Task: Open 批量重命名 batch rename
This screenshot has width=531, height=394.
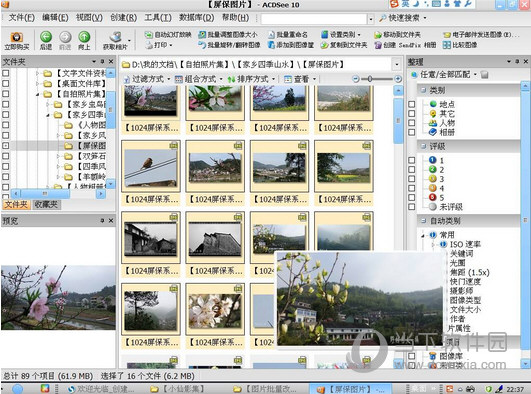Action: click(288, 35)
